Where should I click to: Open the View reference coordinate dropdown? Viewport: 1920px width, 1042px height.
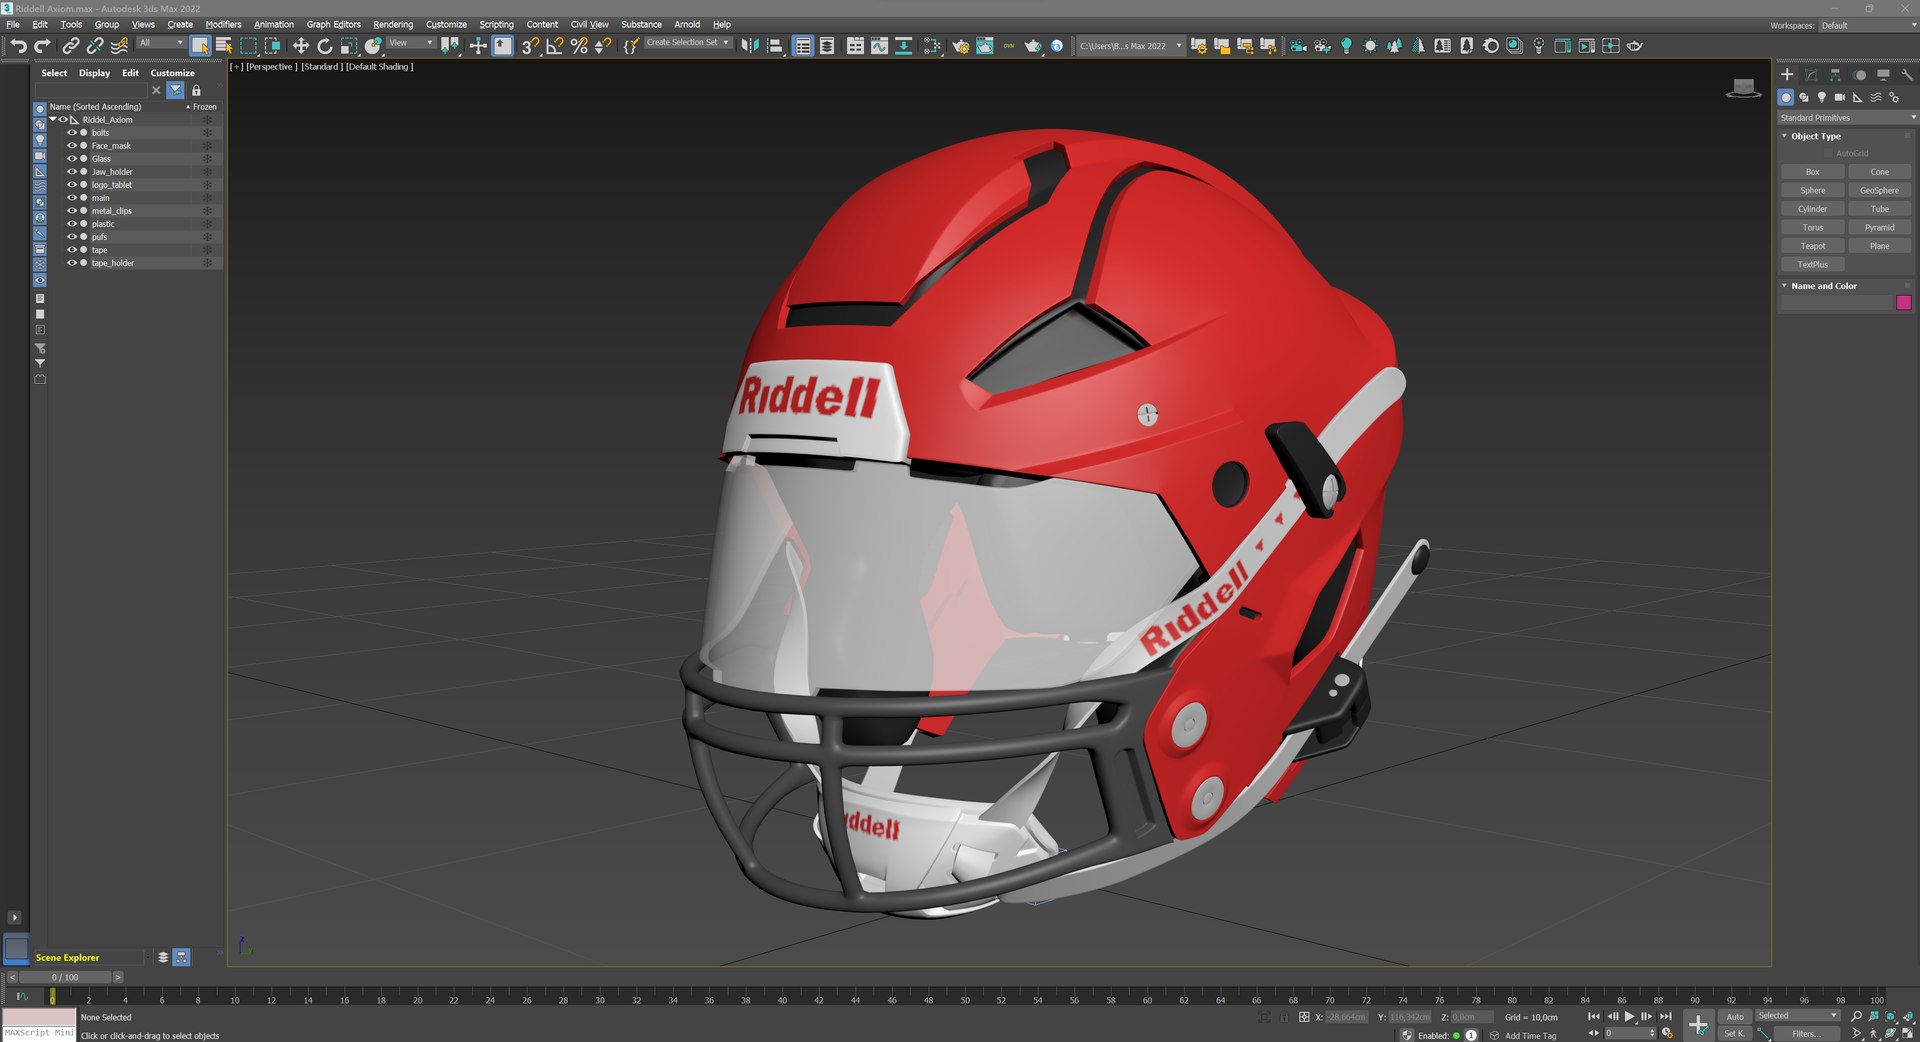pos(411,43)
